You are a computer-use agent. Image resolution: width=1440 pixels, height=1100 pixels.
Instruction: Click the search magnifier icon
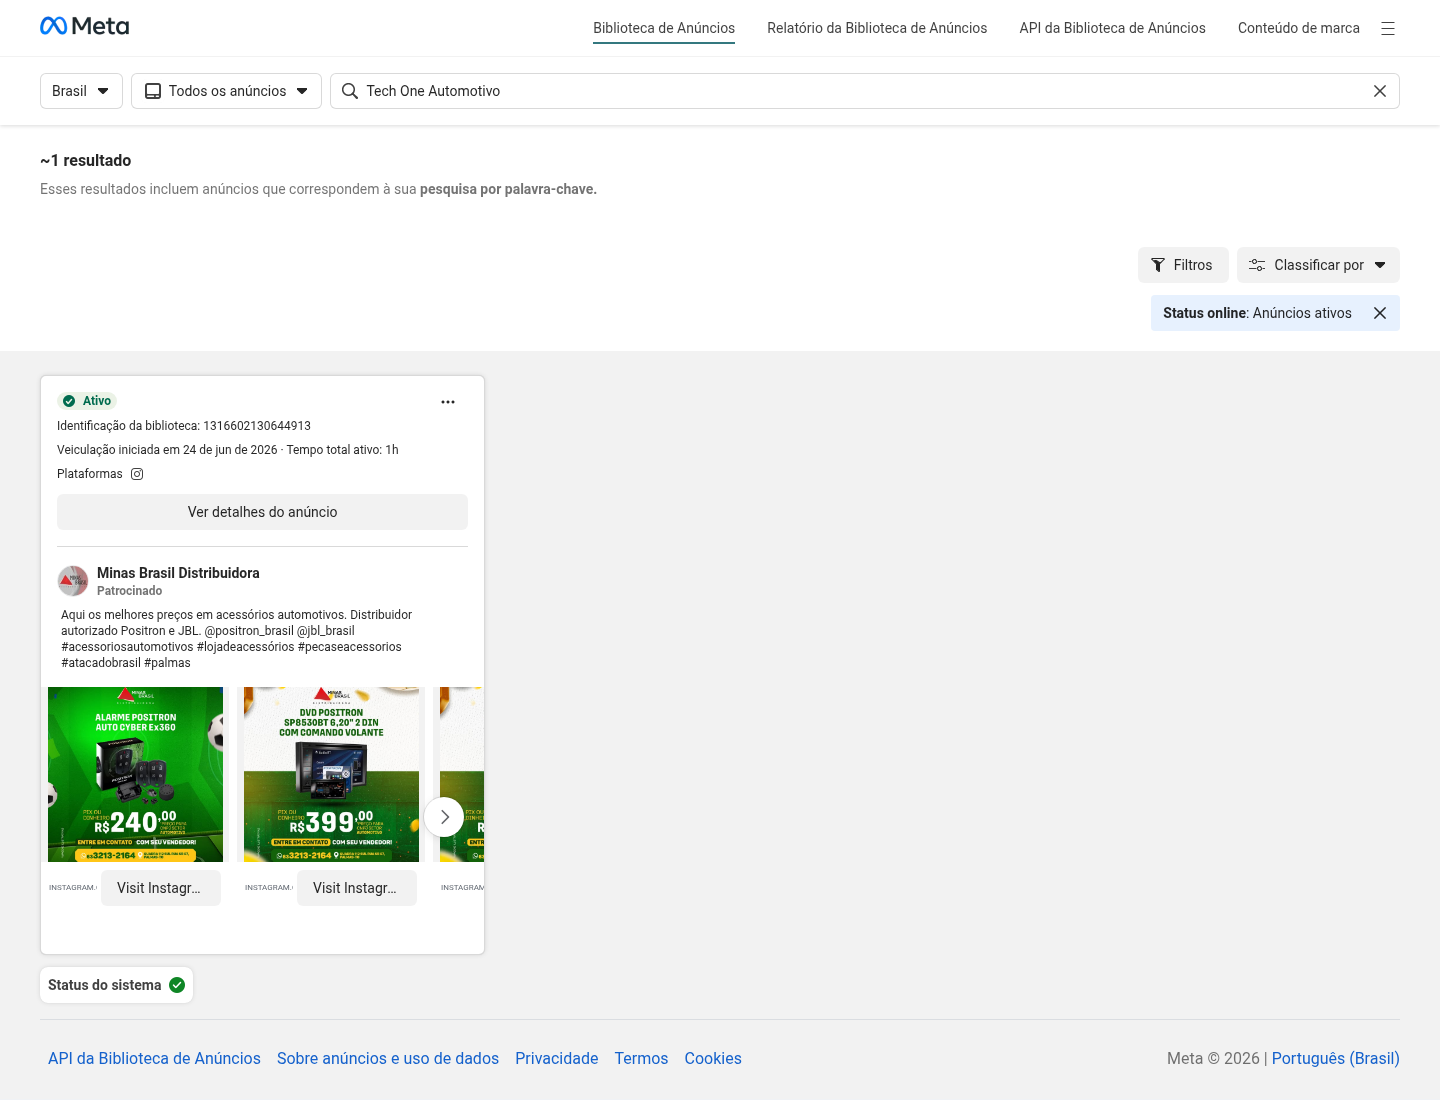(350, 91)
